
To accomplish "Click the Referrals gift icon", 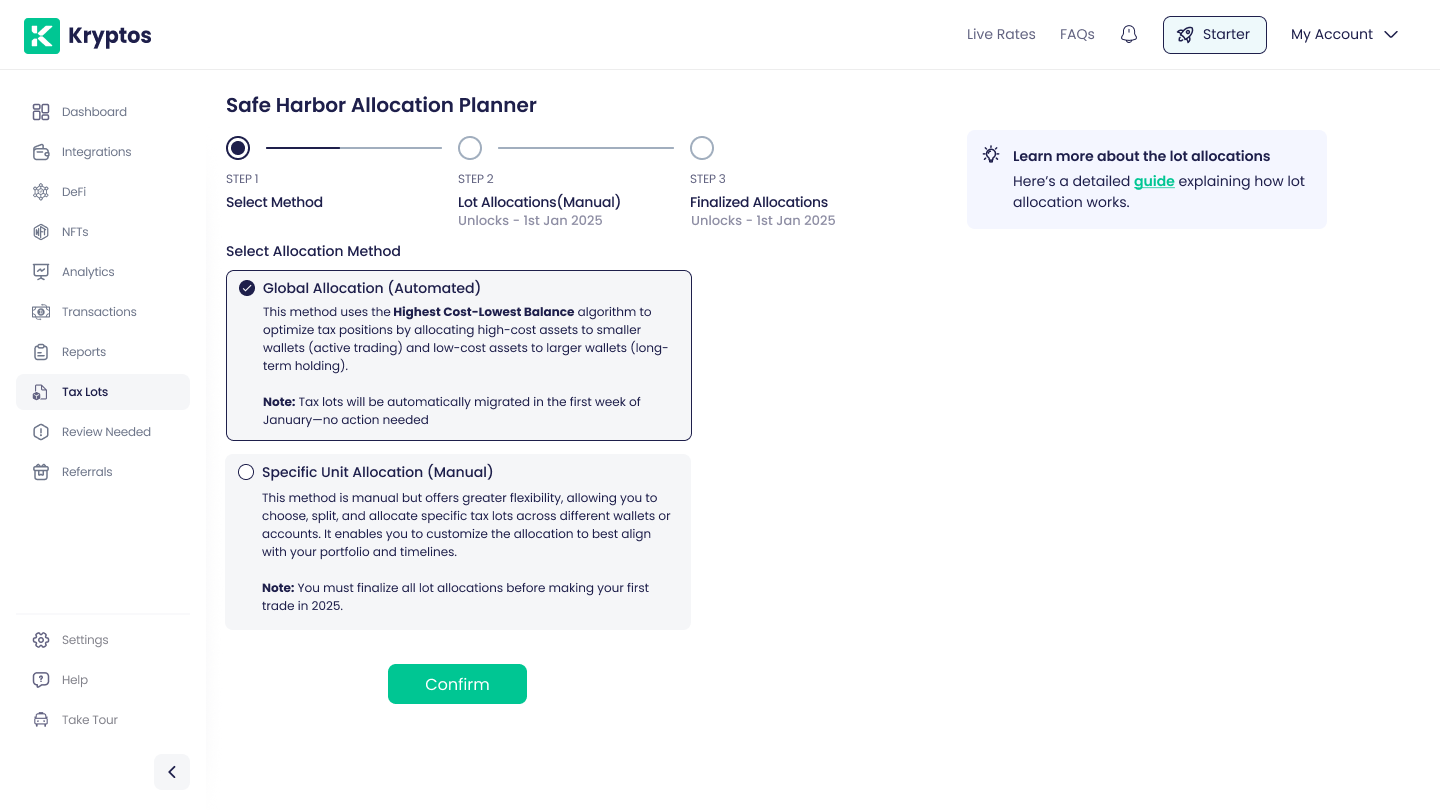I will coord(41,472).
